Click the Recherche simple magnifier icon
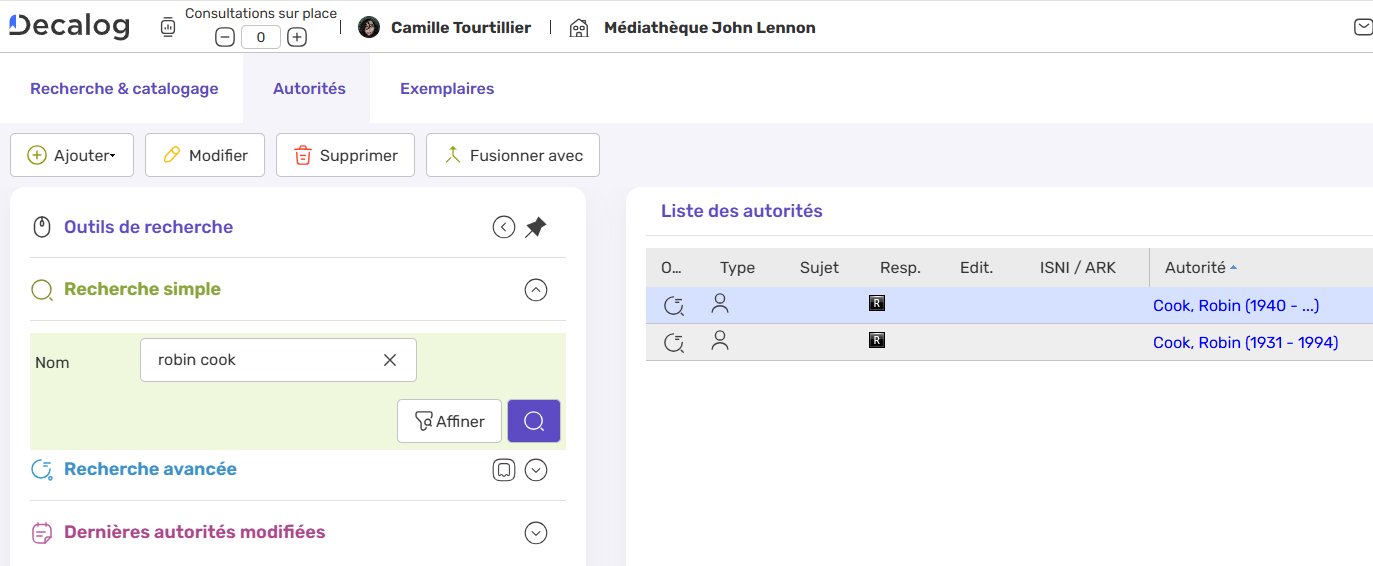This screenshot has height=566, width=1373. point(42,290)
